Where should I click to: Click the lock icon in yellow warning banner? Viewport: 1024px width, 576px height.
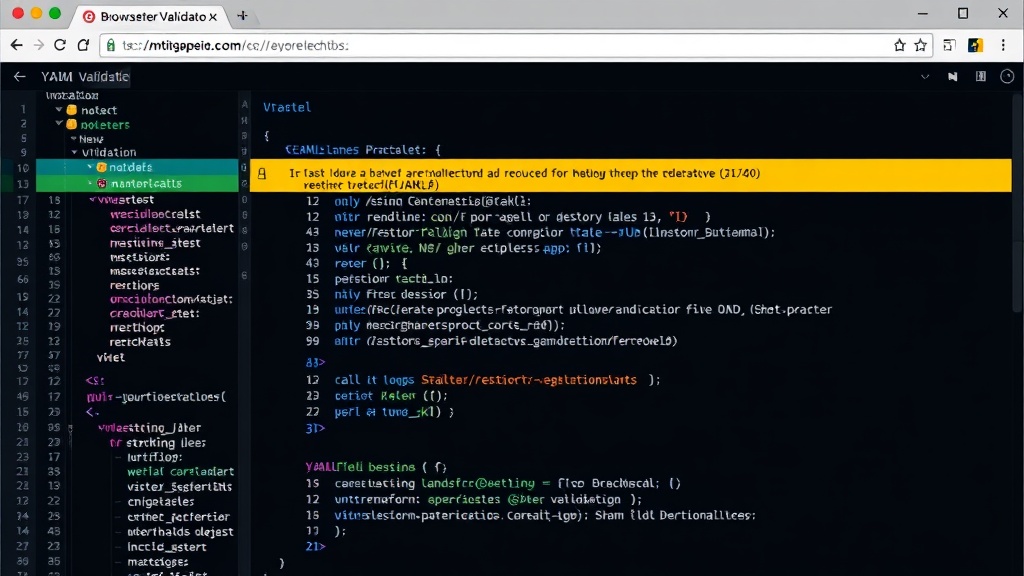tap(262, 174)
